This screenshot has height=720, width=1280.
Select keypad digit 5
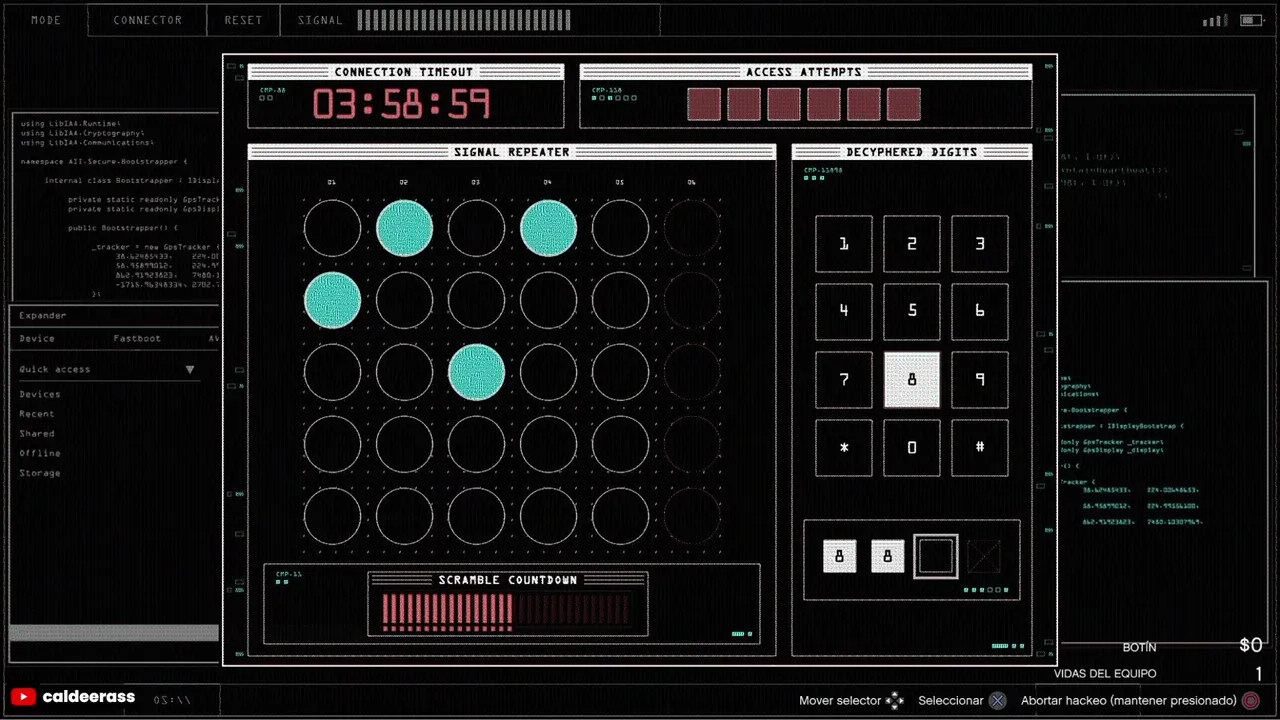[x=912, y=312]
